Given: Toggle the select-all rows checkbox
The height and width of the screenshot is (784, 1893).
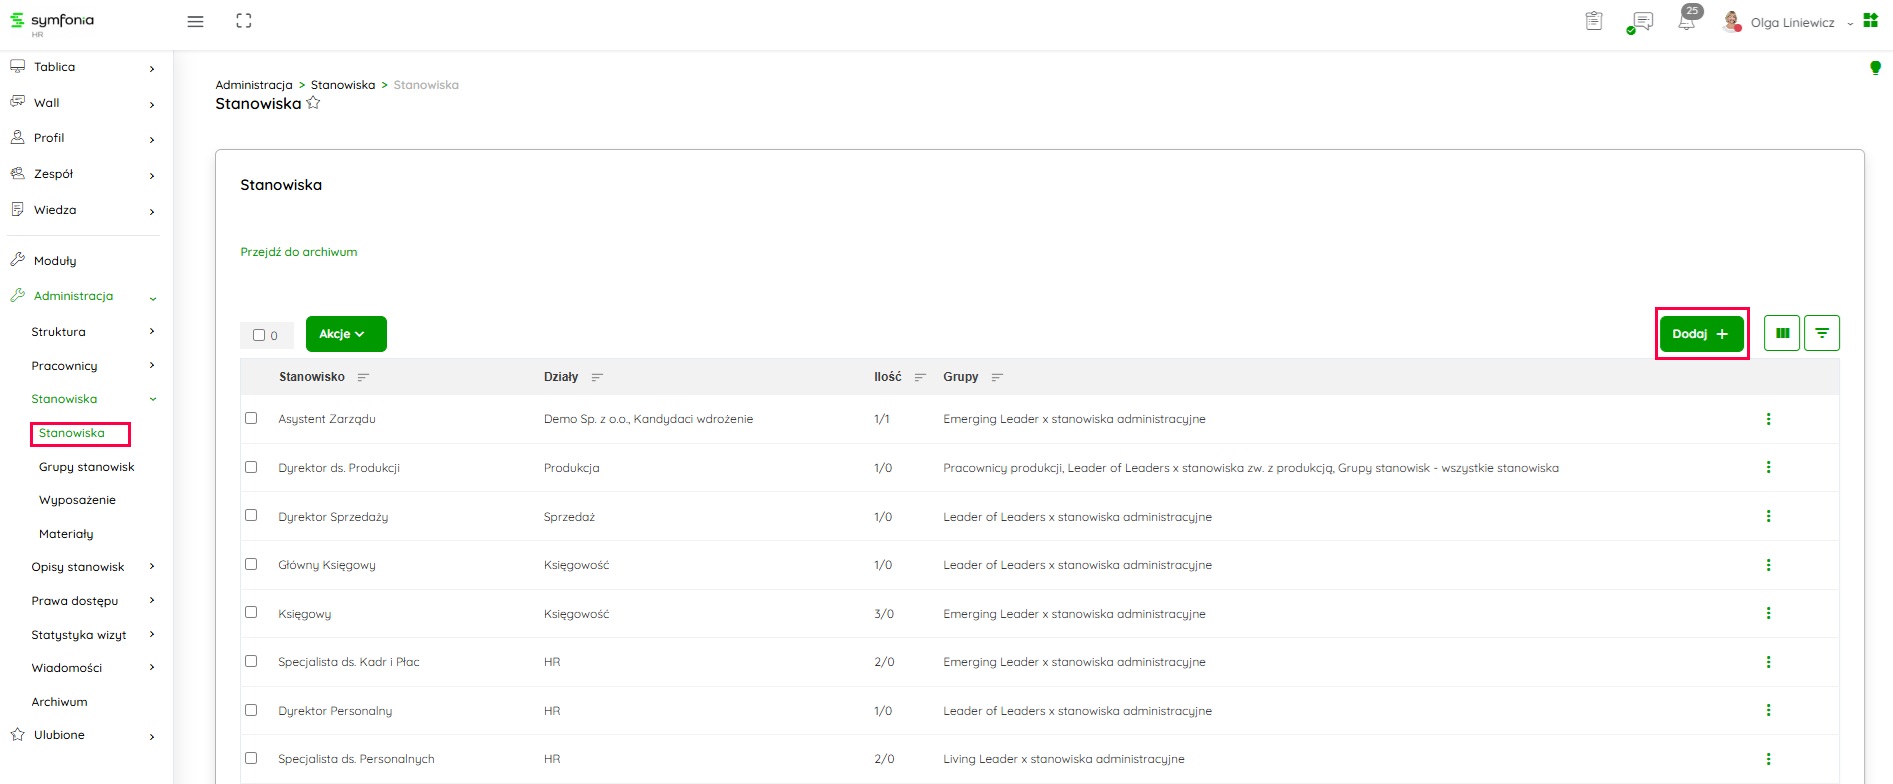Looking at the screenshot, I should [259, 335].
